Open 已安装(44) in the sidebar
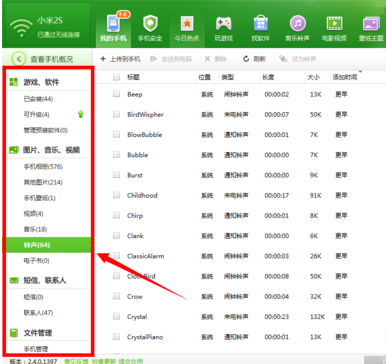 point(38,99)
